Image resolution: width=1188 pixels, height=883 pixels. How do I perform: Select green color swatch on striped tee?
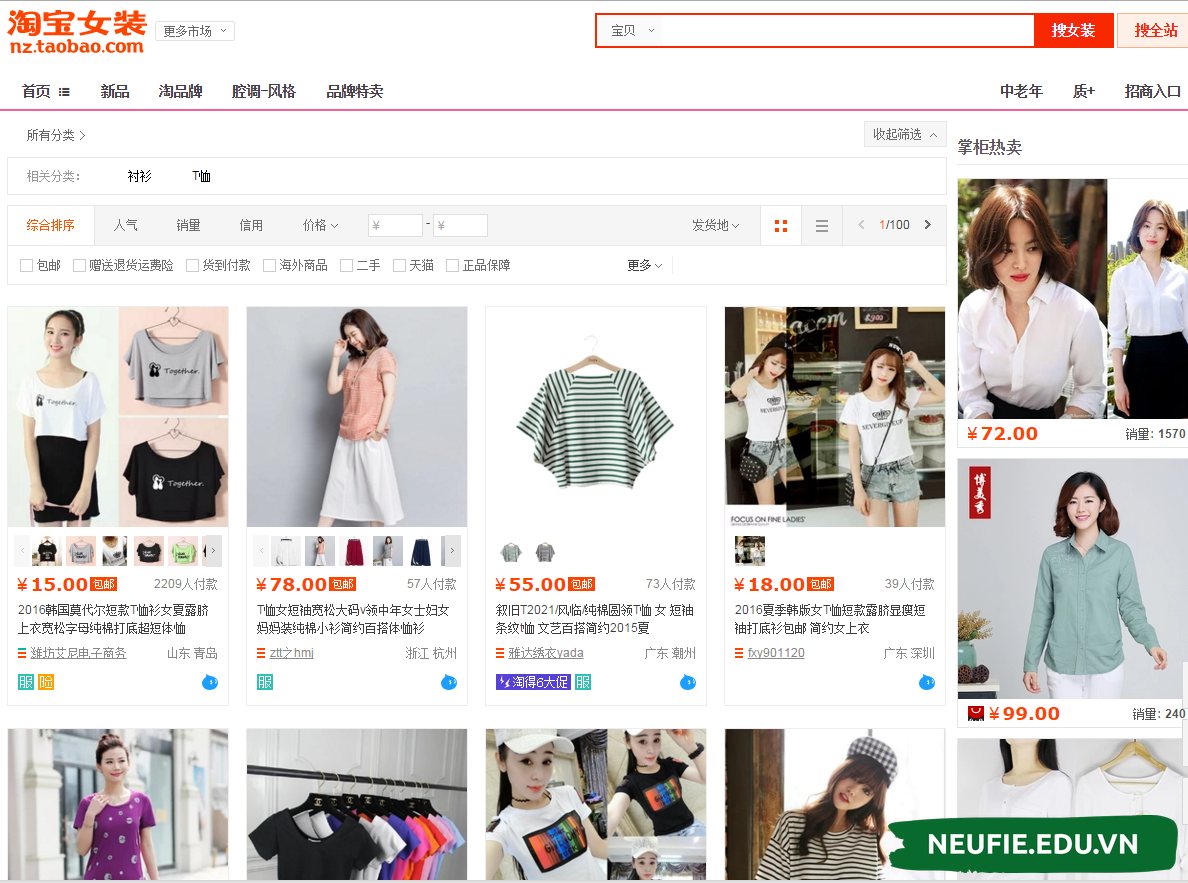[x=511, y=552]
